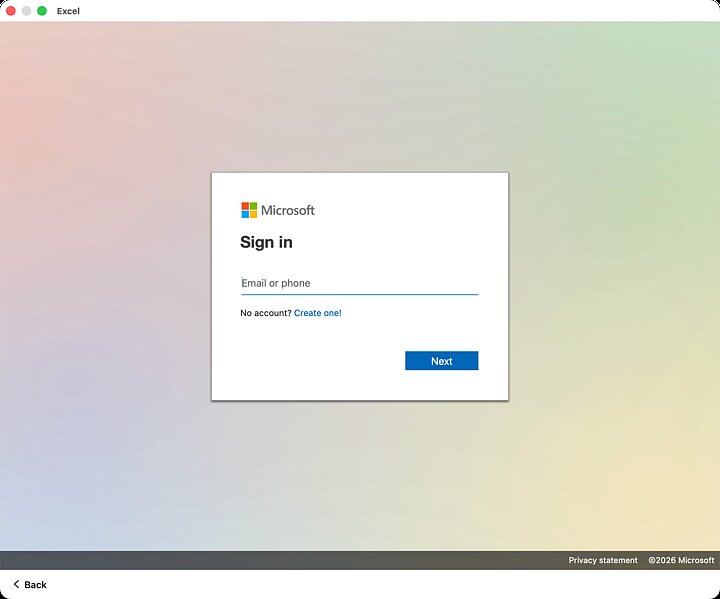Open the Privacy statement link
The height and width of the screenshot is (599, 720).
tap(603, 560)
